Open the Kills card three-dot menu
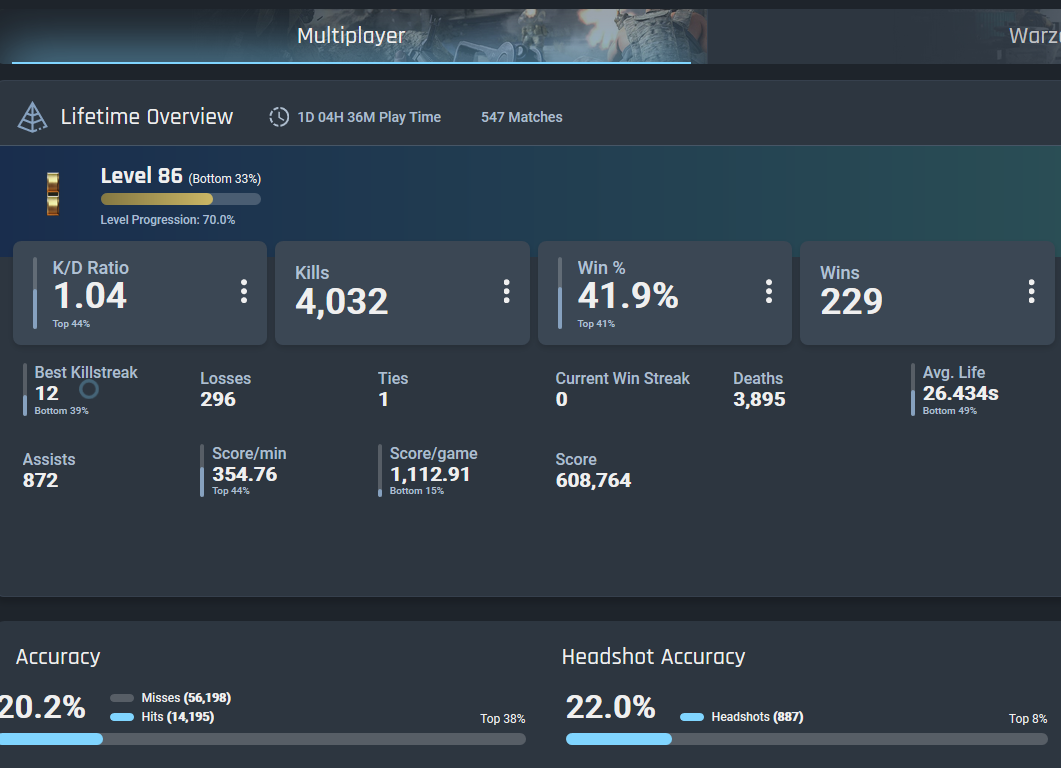The height and width of the screenshot is (768, 1061). coord(506,292)
